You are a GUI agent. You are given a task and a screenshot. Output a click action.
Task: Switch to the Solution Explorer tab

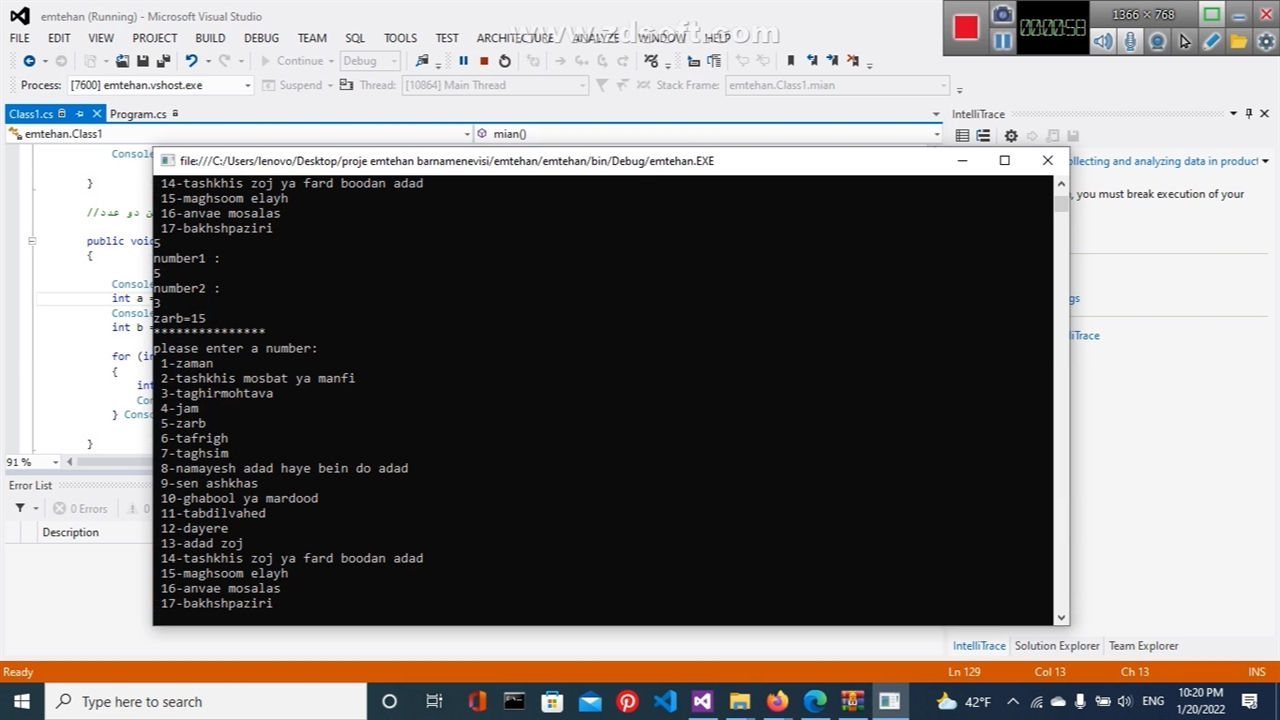click(1057, 646)
